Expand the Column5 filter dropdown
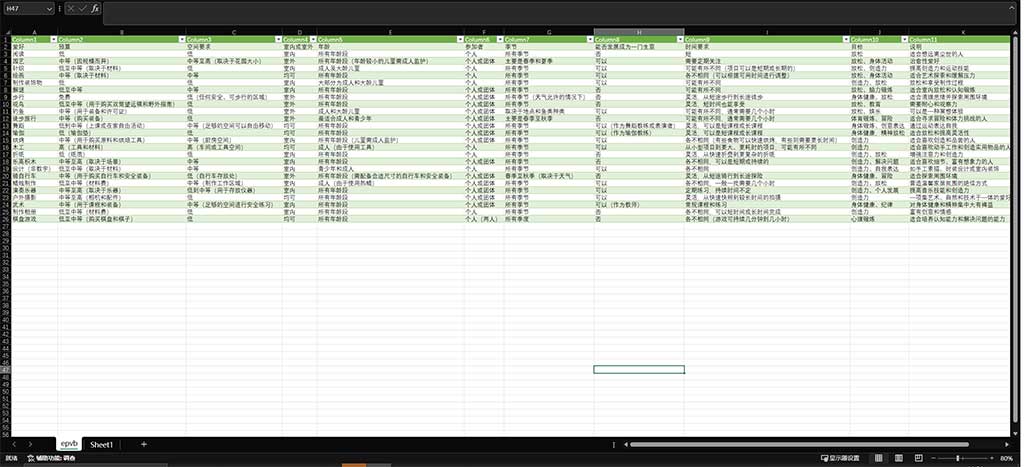The image size is (1024, 467). [459, 39]
